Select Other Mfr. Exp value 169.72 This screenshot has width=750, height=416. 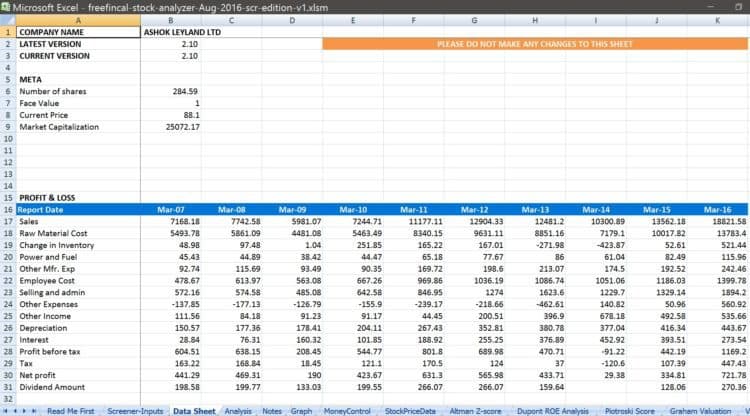[x=413, y=269]
